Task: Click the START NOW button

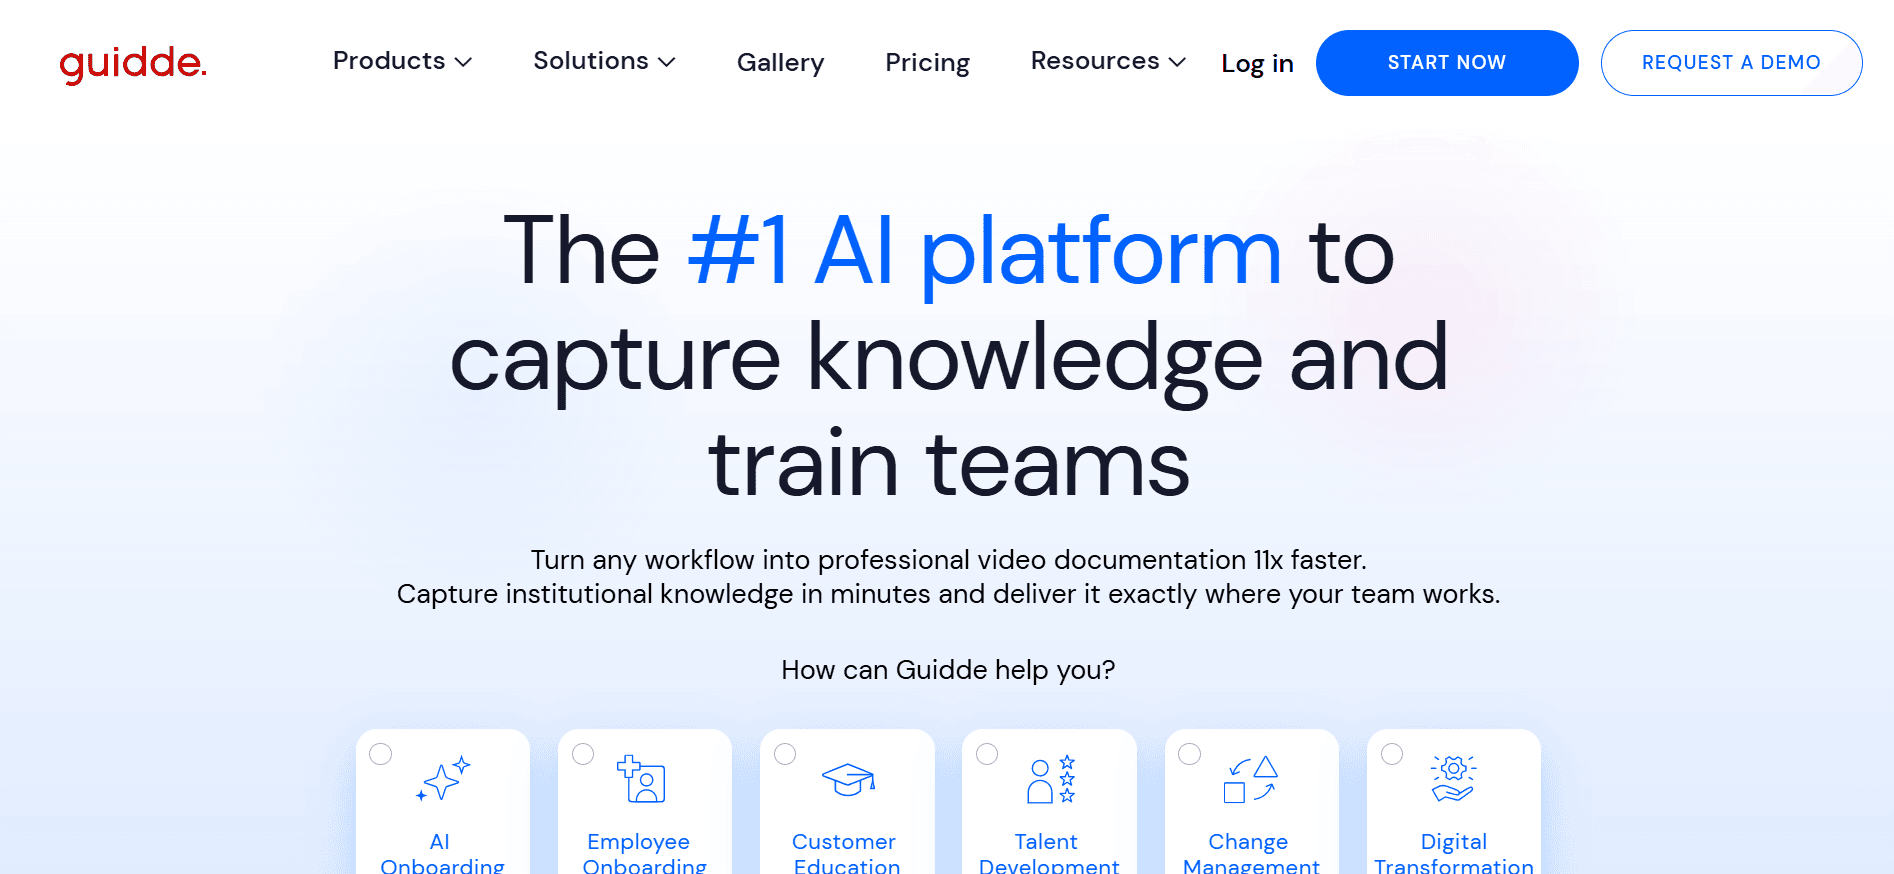Action: pyautogui.click(x=1447, y=63)
